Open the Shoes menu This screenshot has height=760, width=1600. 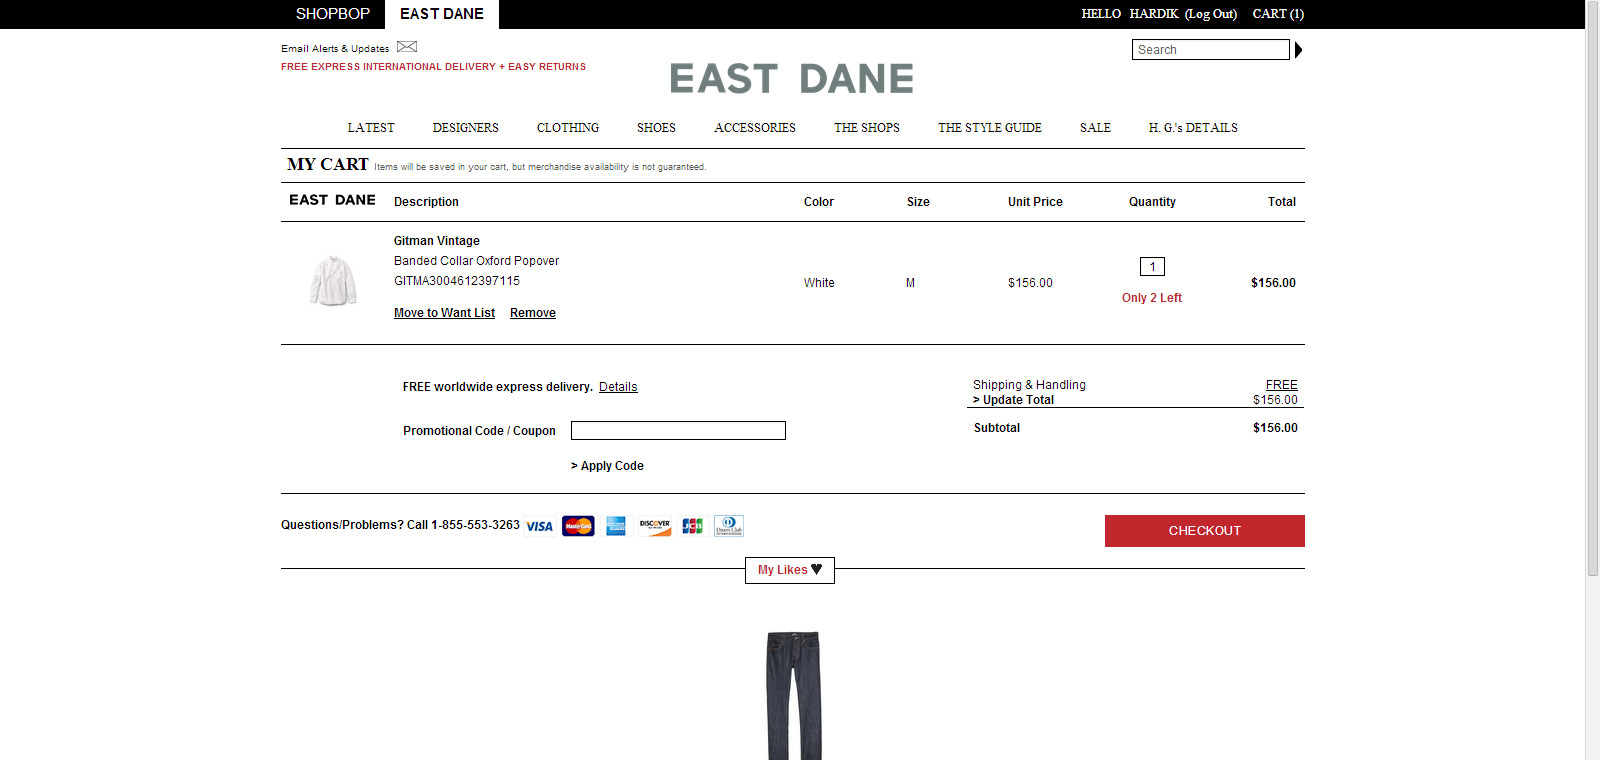[x=656, y=128]
